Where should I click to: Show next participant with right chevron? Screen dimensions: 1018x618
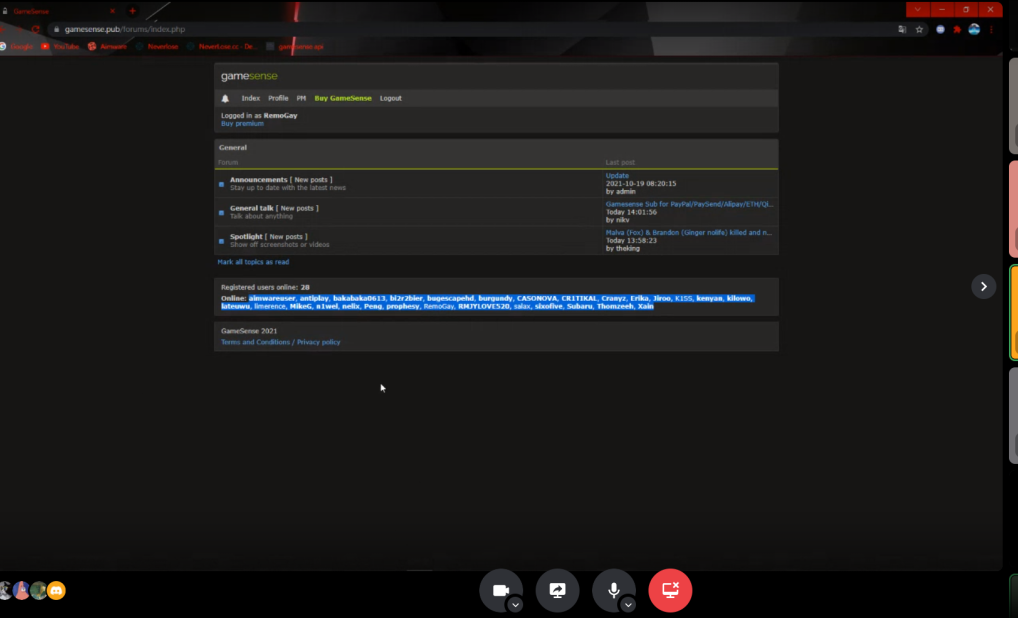[984, 286]
